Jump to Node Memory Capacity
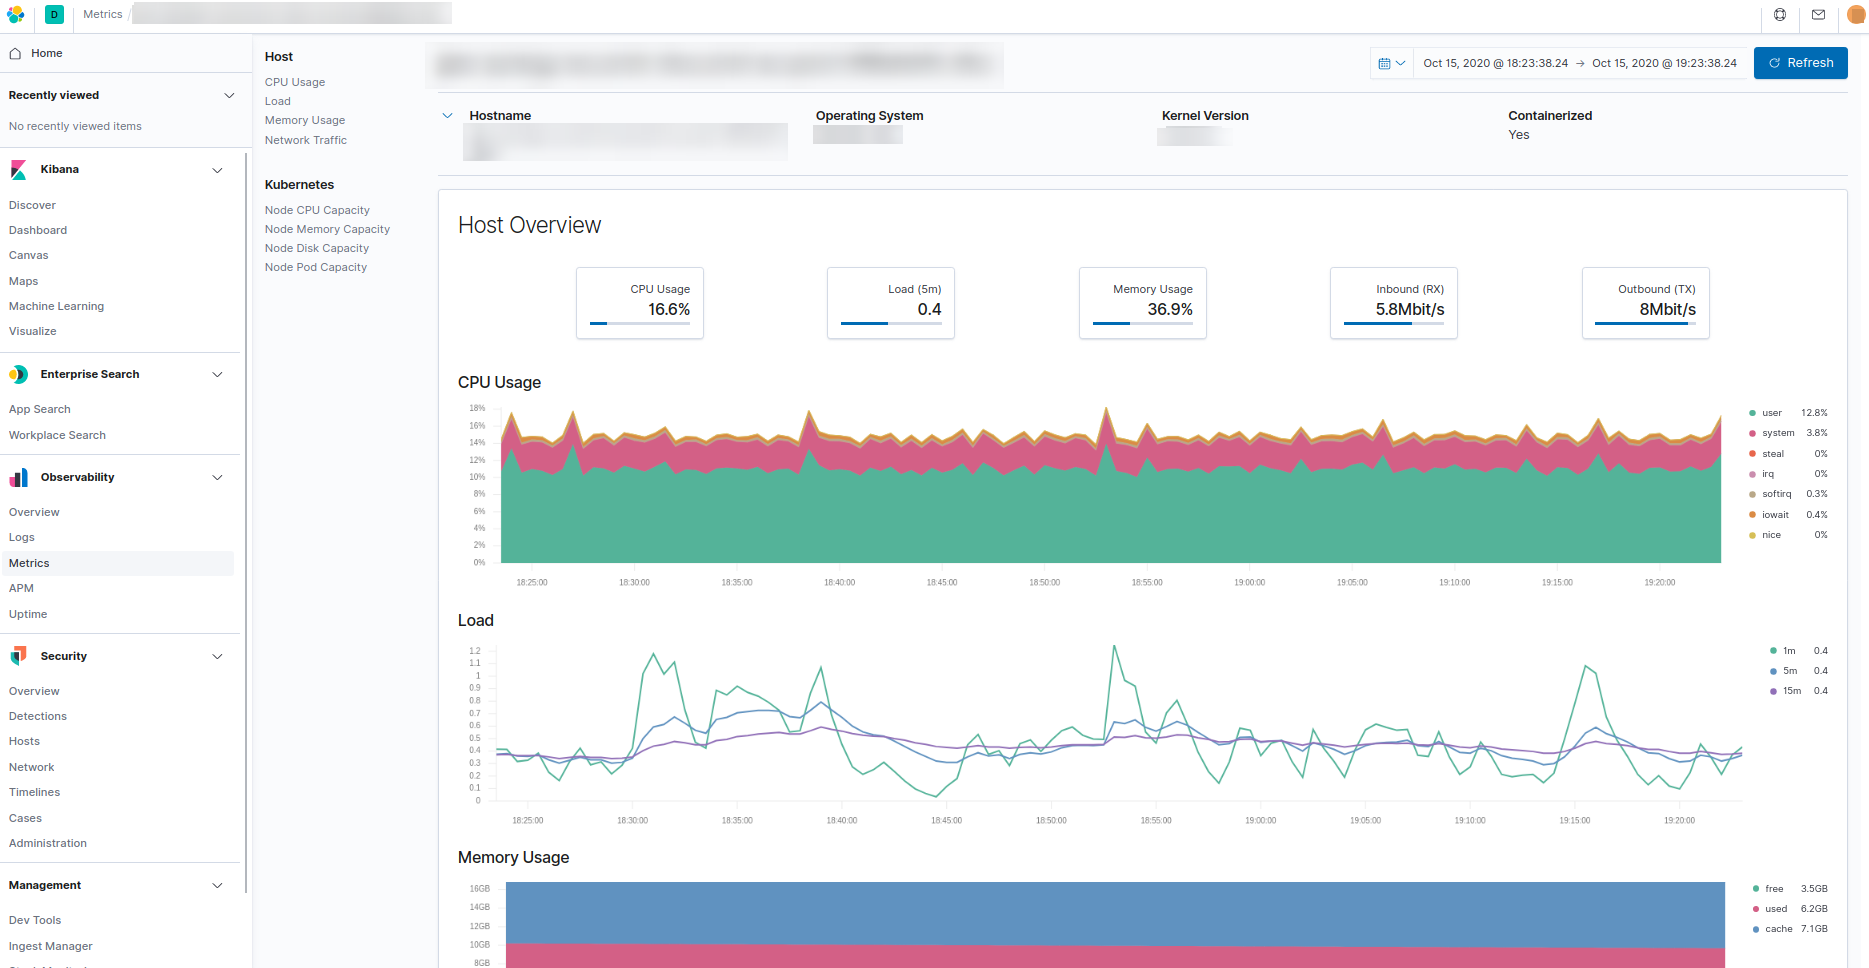 [327, 229]
